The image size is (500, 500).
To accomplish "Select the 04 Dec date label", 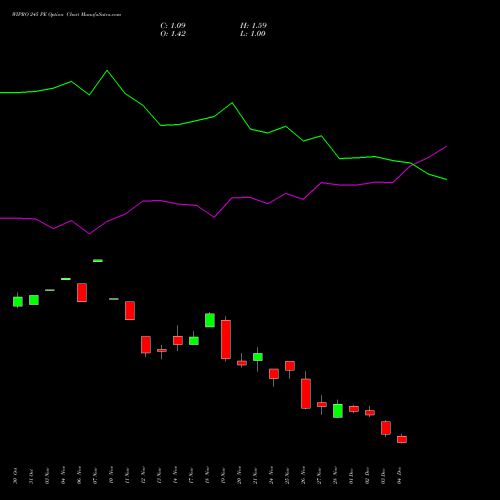I will tap(399, 476).
